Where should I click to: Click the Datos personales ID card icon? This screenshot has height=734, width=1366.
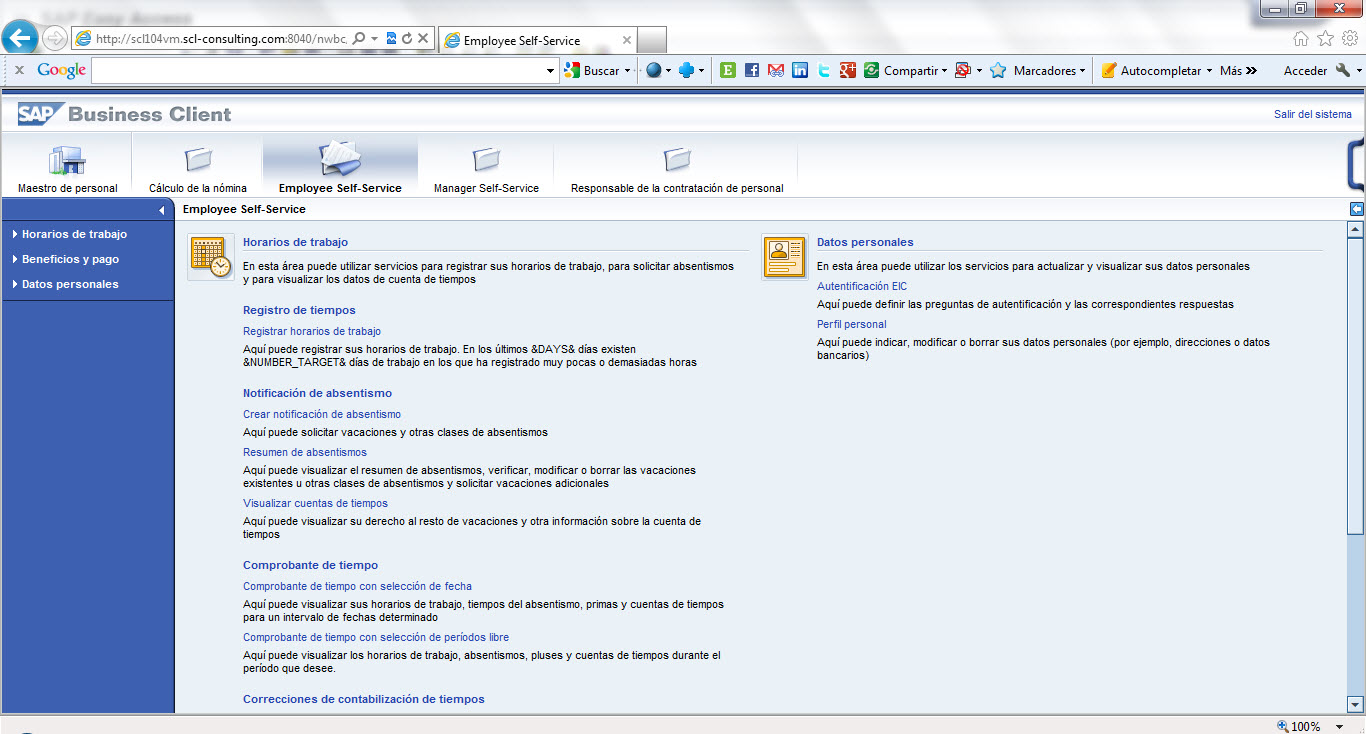(784, 257)
